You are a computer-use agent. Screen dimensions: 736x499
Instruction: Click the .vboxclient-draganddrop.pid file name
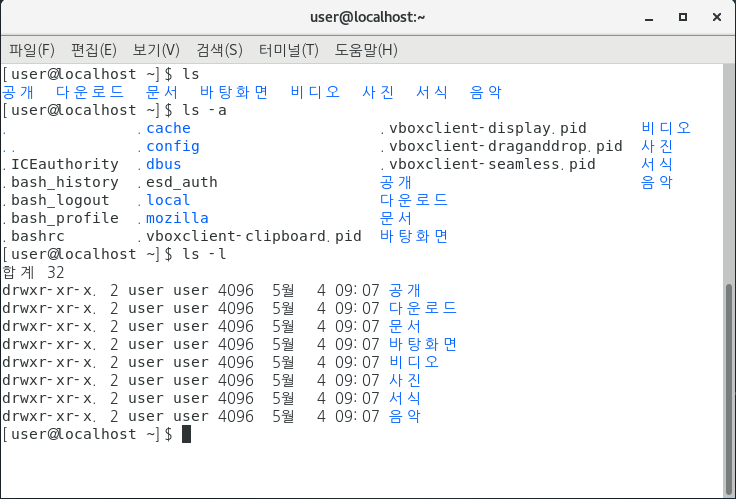click(x=501, y=146)
